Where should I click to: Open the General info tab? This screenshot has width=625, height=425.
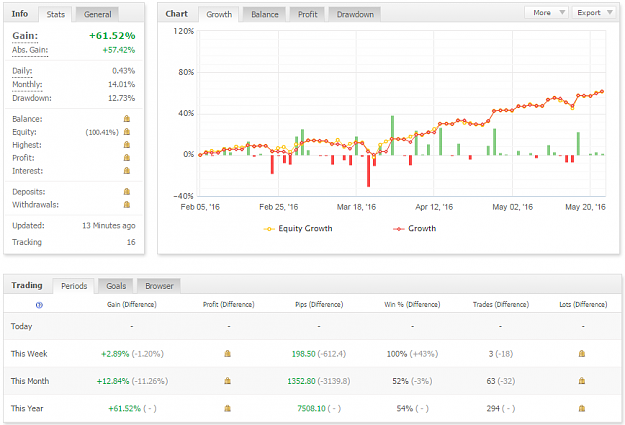tap(97, 14)
